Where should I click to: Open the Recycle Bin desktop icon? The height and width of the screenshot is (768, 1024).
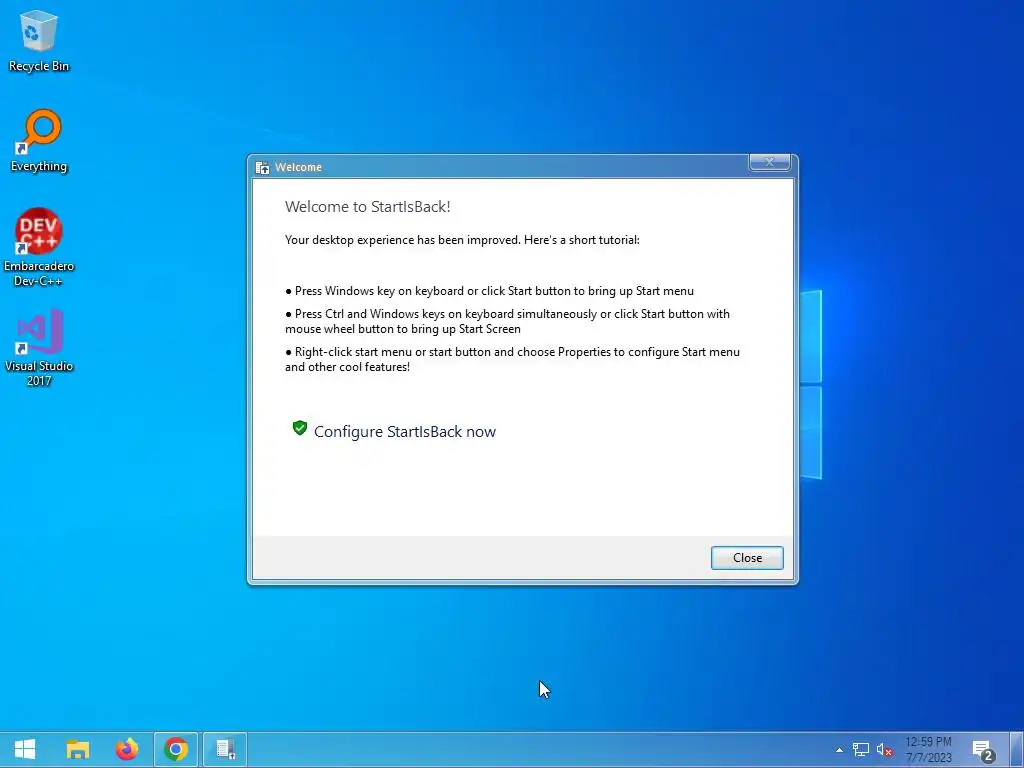pos(39,41)
